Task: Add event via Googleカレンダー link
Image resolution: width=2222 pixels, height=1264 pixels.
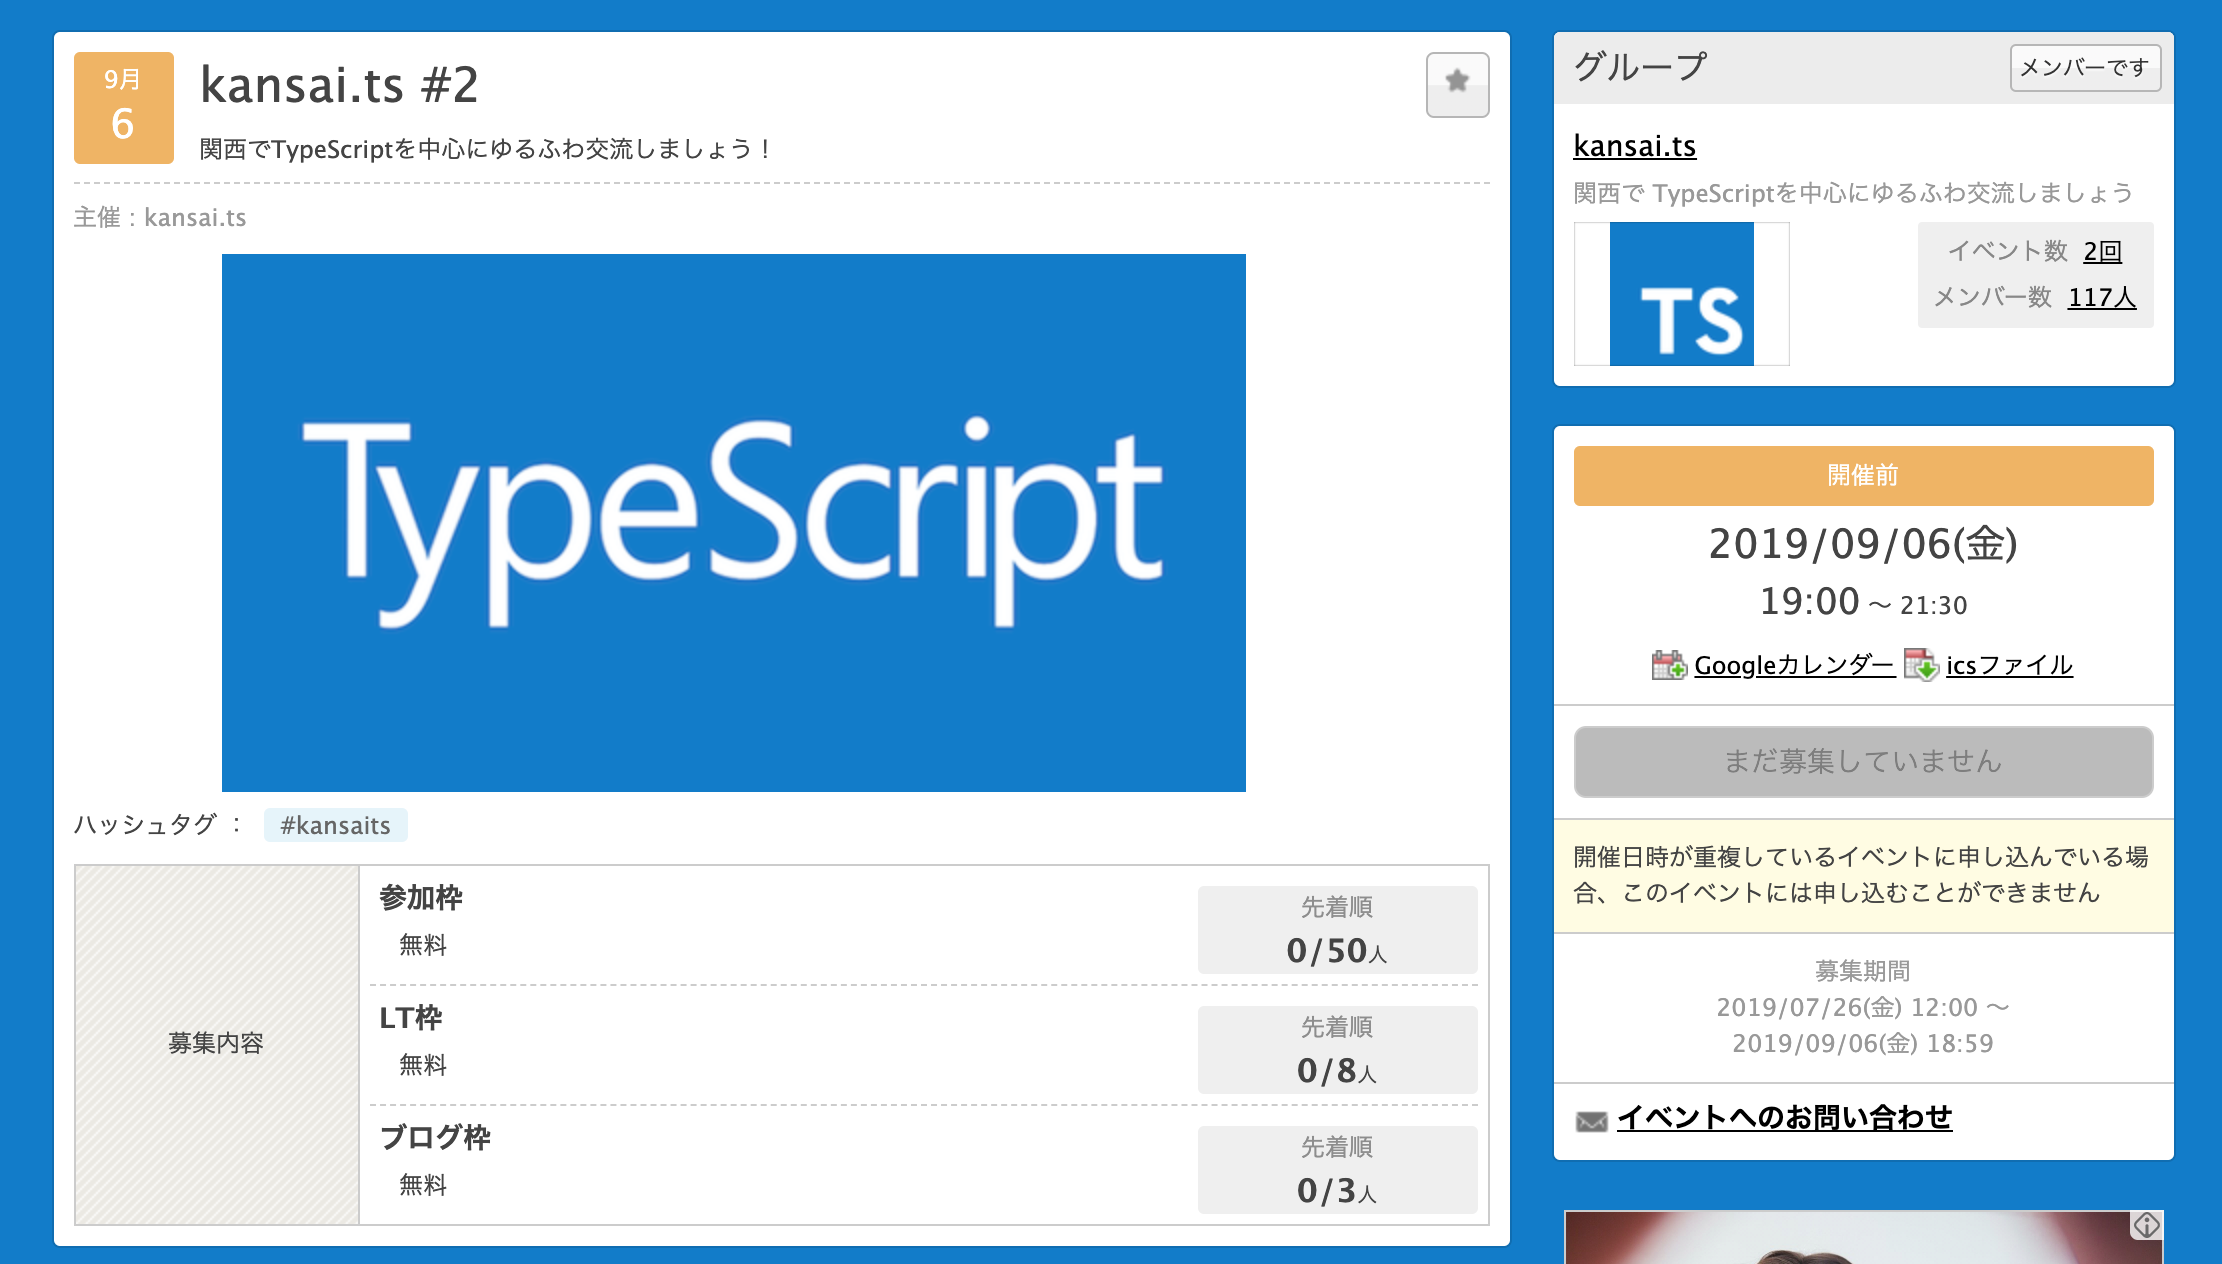Action: pyautogui.click(x=1794, y=665)
